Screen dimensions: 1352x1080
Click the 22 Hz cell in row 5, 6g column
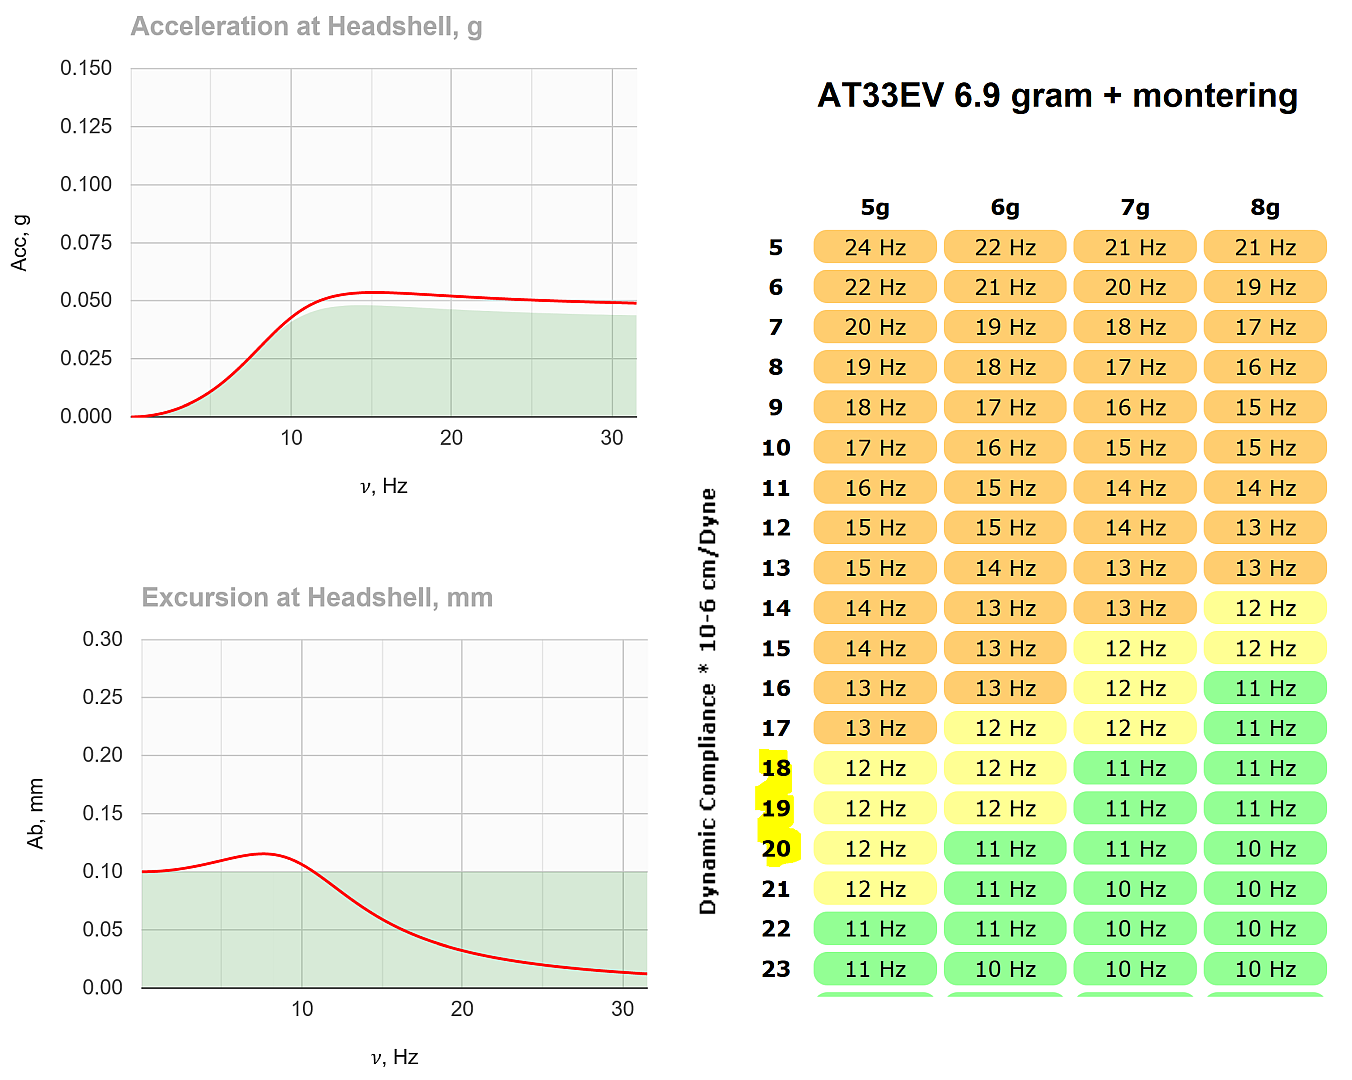coord(1005,247)
